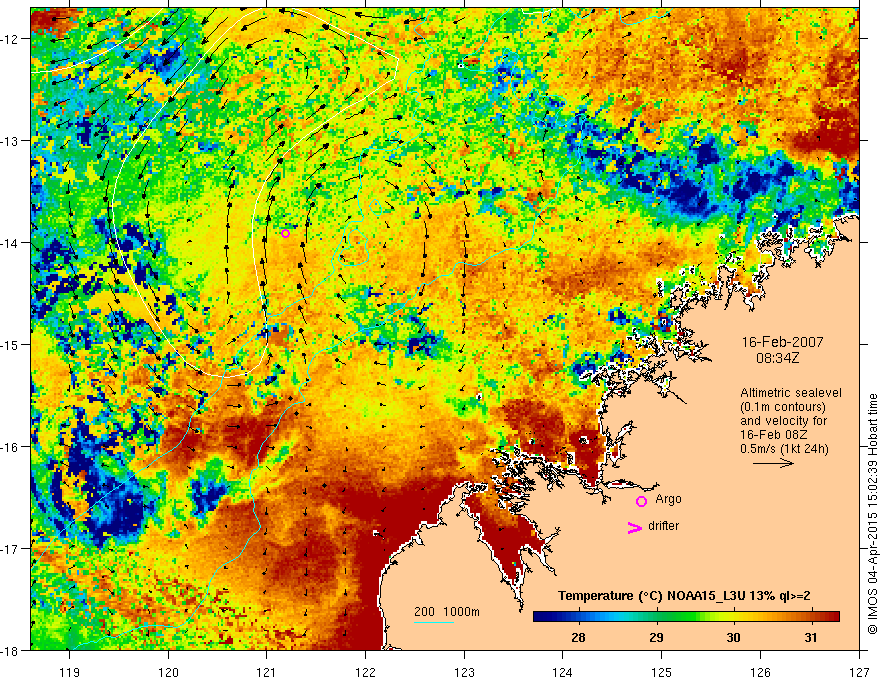Click the longitude axis label '120'

tap(168, 672)
